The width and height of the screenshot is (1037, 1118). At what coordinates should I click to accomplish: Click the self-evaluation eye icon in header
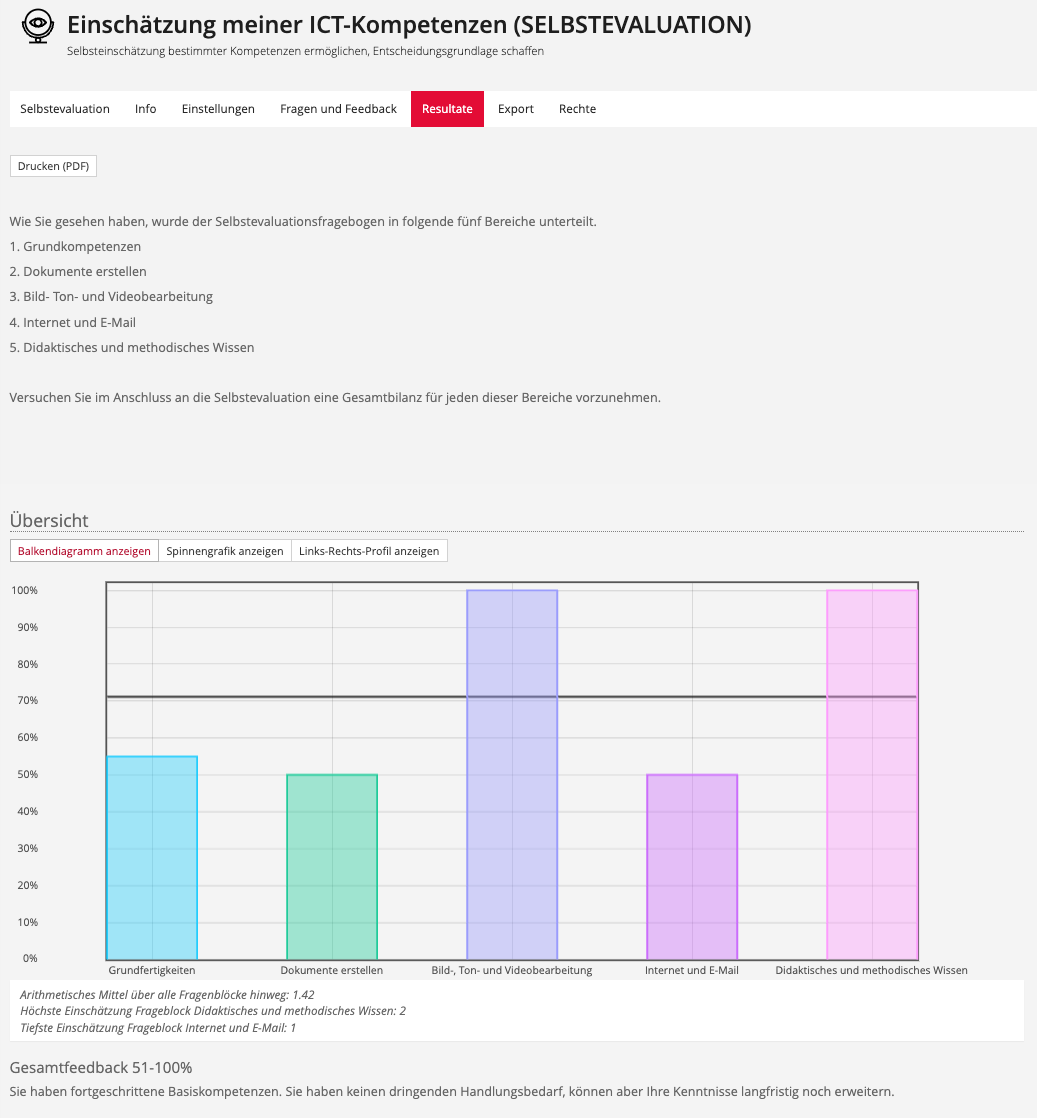pyautogui.click(x=38, y=27)
